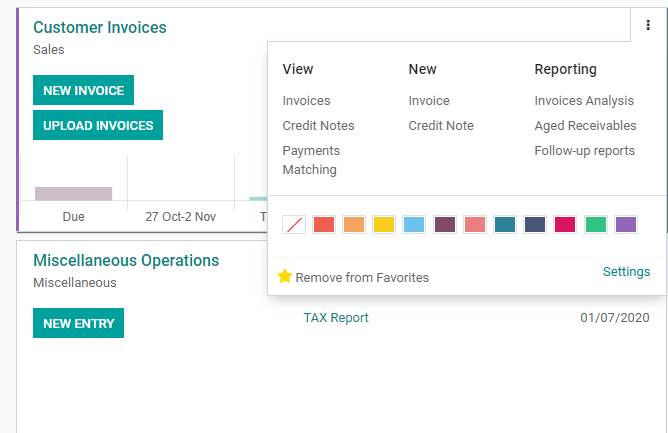Open Invoices Analysis report
668x433 pixels.
[584, 101]
